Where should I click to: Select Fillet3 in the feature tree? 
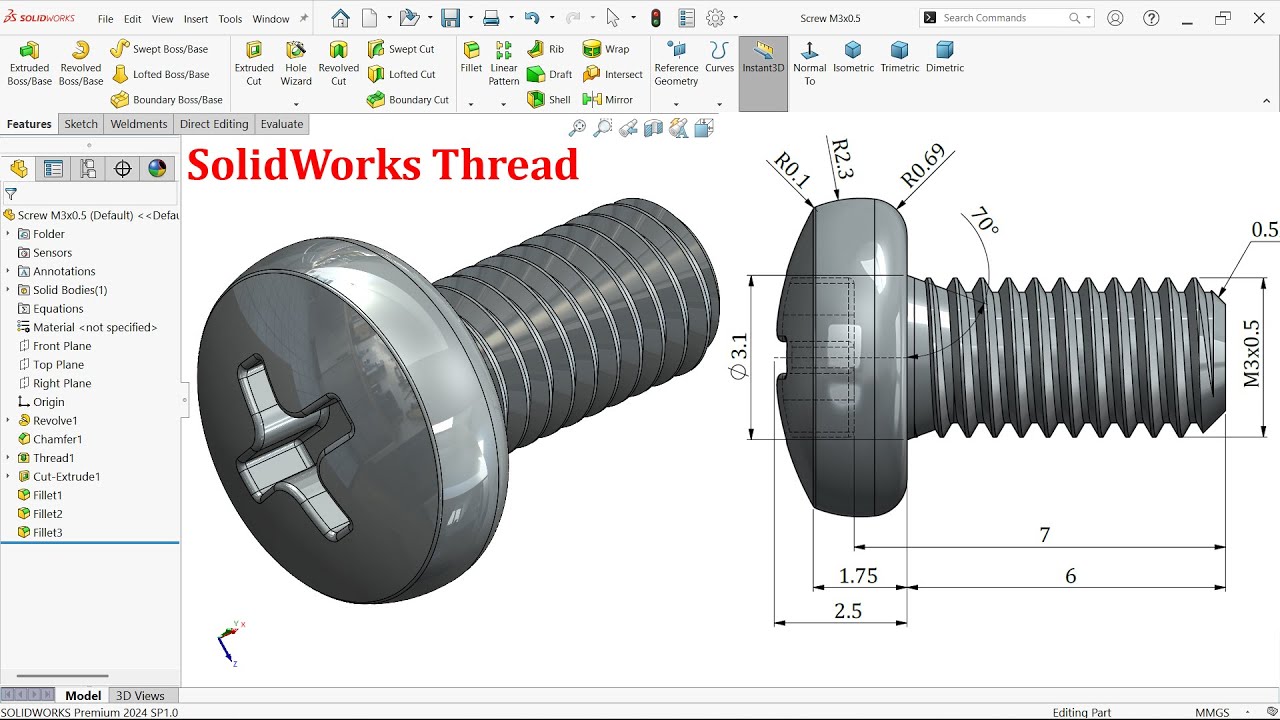[x=40, y=532]
